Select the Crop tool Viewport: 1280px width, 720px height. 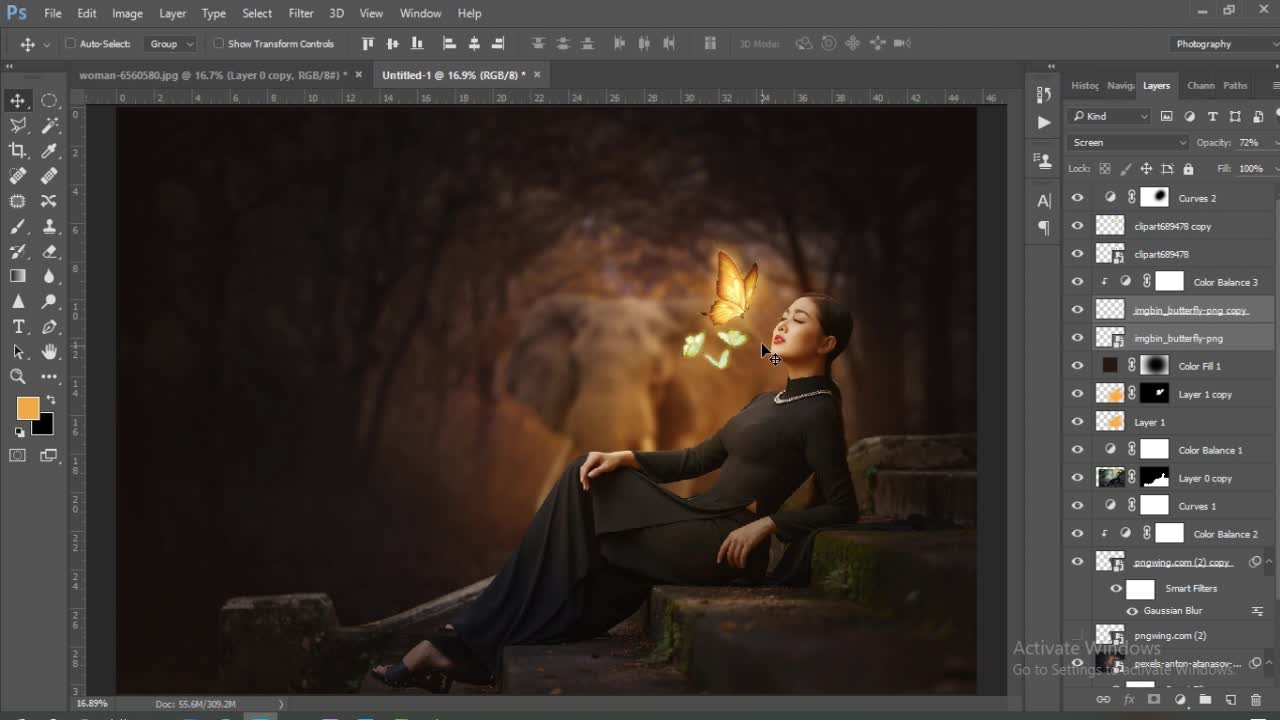(x=18, y=151)
